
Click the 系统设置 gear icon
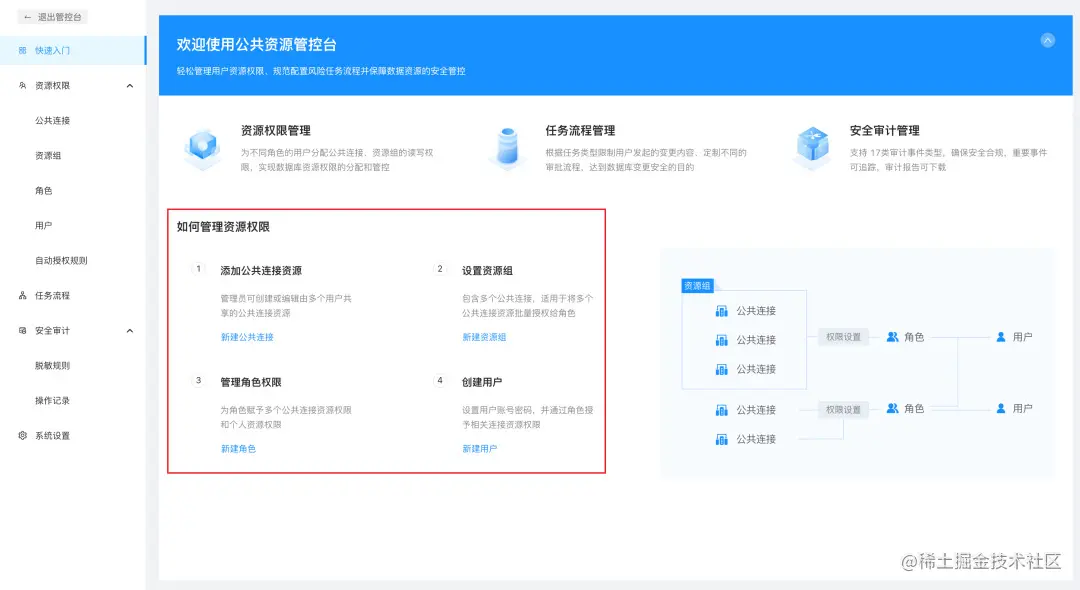pyautogui.click(x=23, y=436)
